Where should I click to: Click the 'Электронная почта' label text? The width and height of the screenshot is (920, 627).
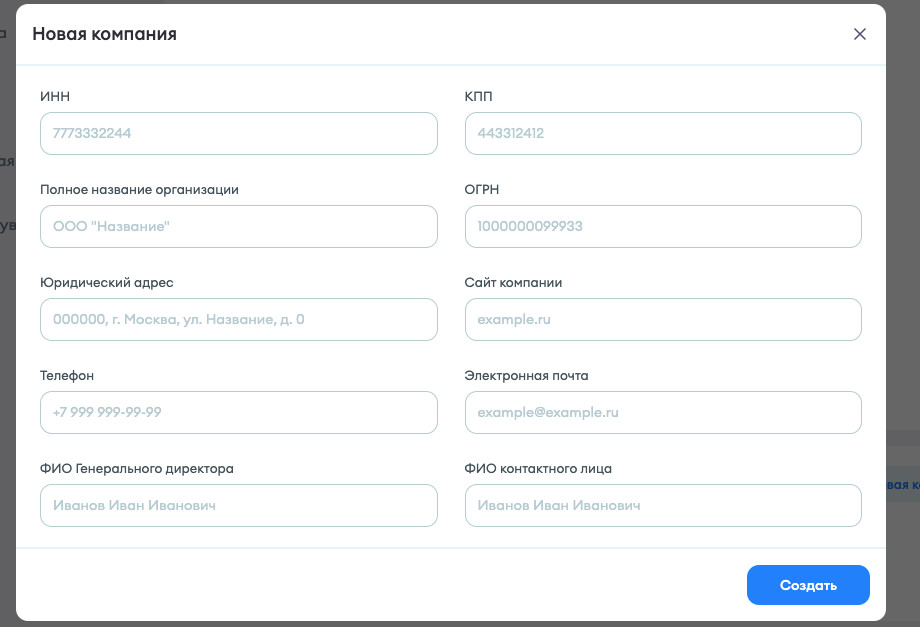526,376
